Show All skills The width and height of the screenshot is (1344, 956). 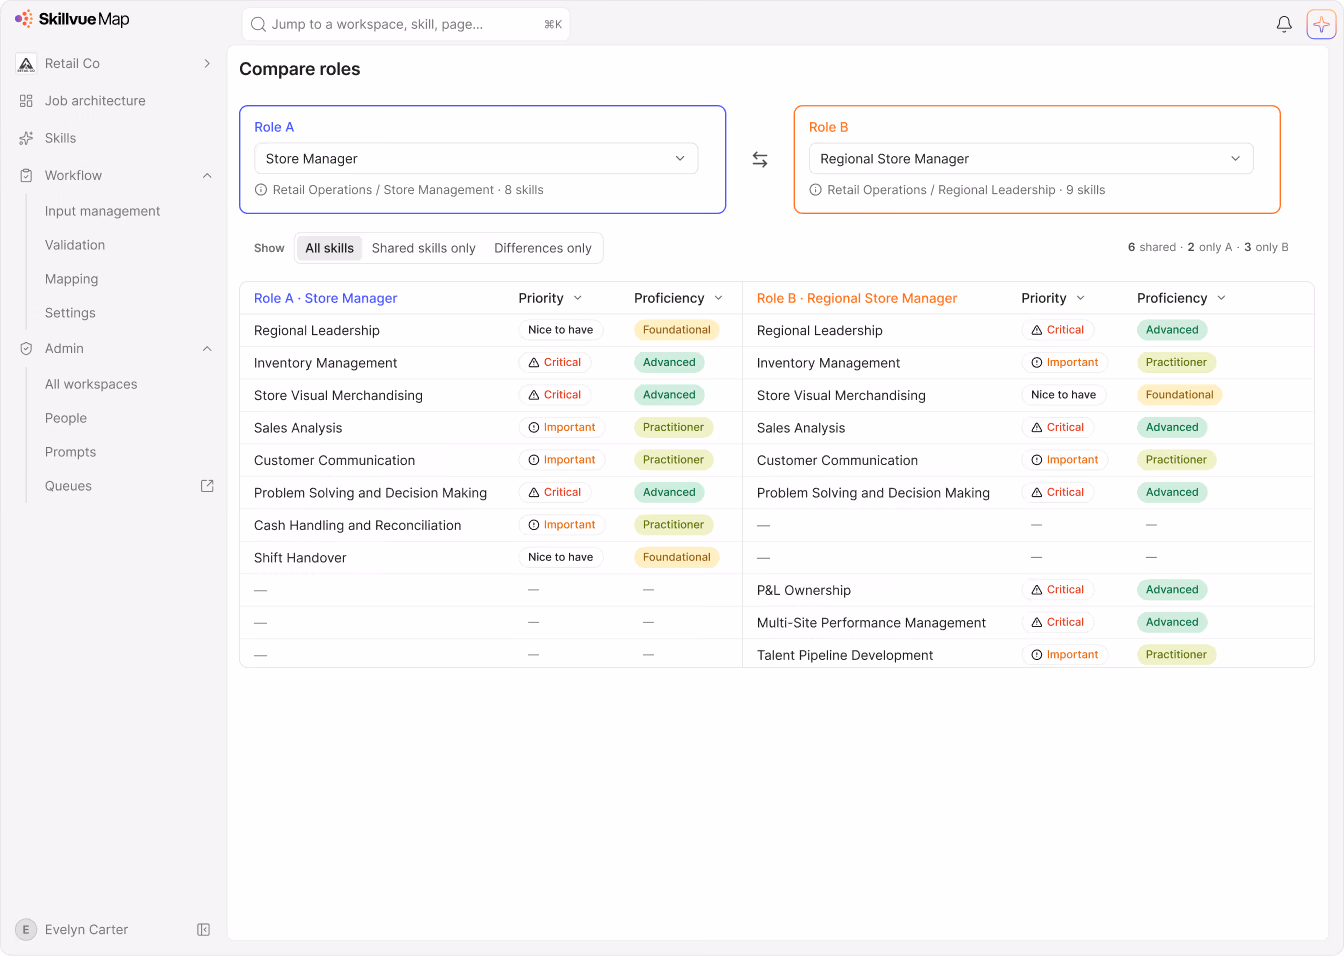329,248
